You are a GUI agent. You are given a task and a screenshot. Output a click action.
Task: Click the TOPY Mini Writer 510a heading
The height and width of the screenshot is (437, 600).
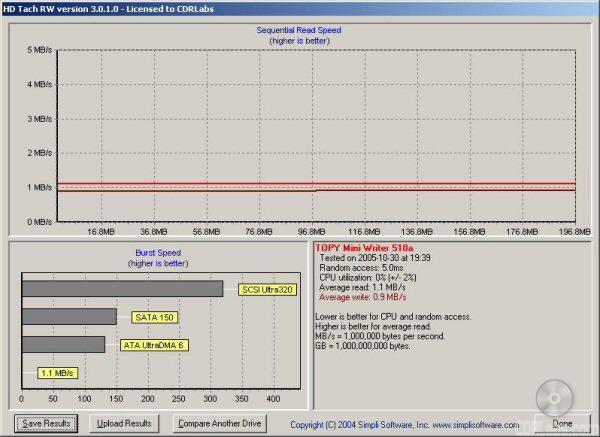[x=363, y=246]
